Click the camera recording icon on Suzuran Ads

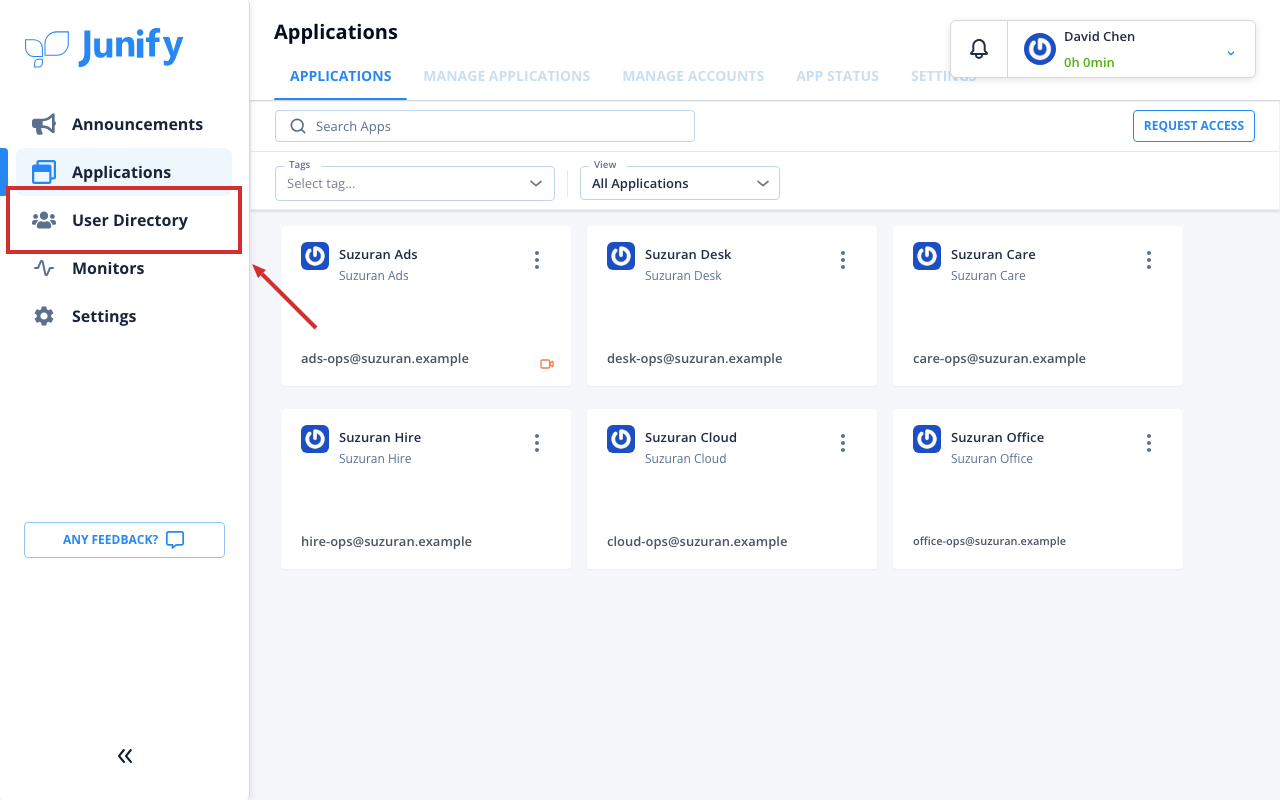click(x=547, y=364)
